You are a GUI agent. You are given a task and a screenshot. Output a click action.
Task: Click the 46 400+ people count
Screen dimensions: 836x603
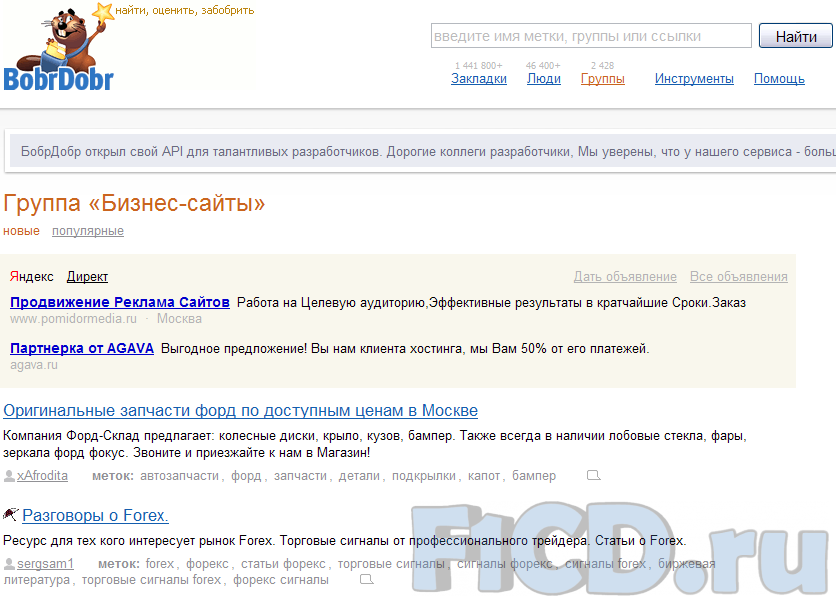543,66
